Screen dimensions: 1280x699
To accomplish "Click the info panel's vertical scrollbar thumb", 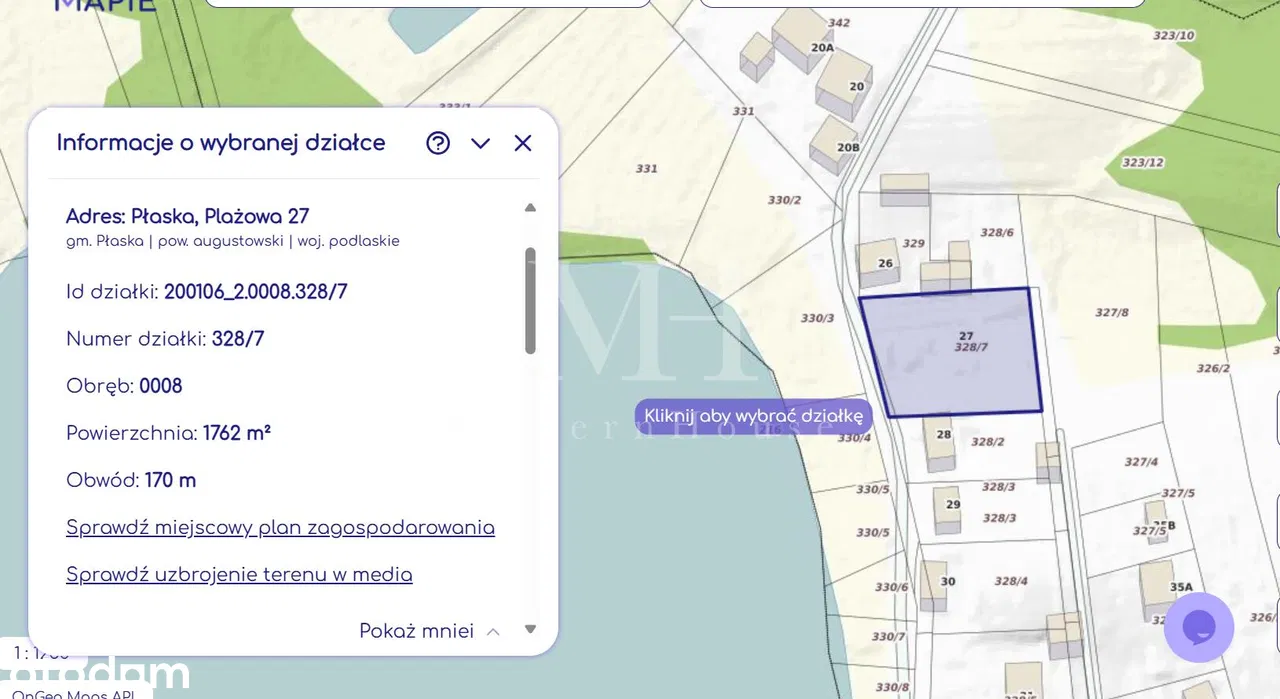I will [x=530, y=300].
